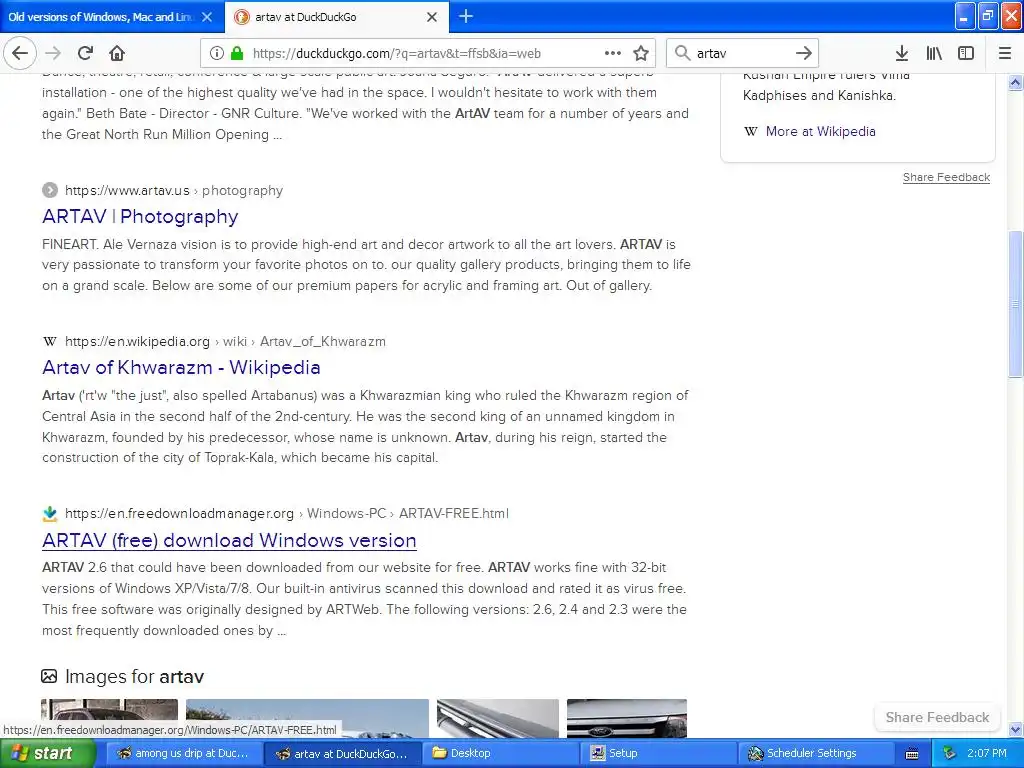1024x768 pixels.
Task: Open the first car image thumbnail
Action: [x=109, y=718]
